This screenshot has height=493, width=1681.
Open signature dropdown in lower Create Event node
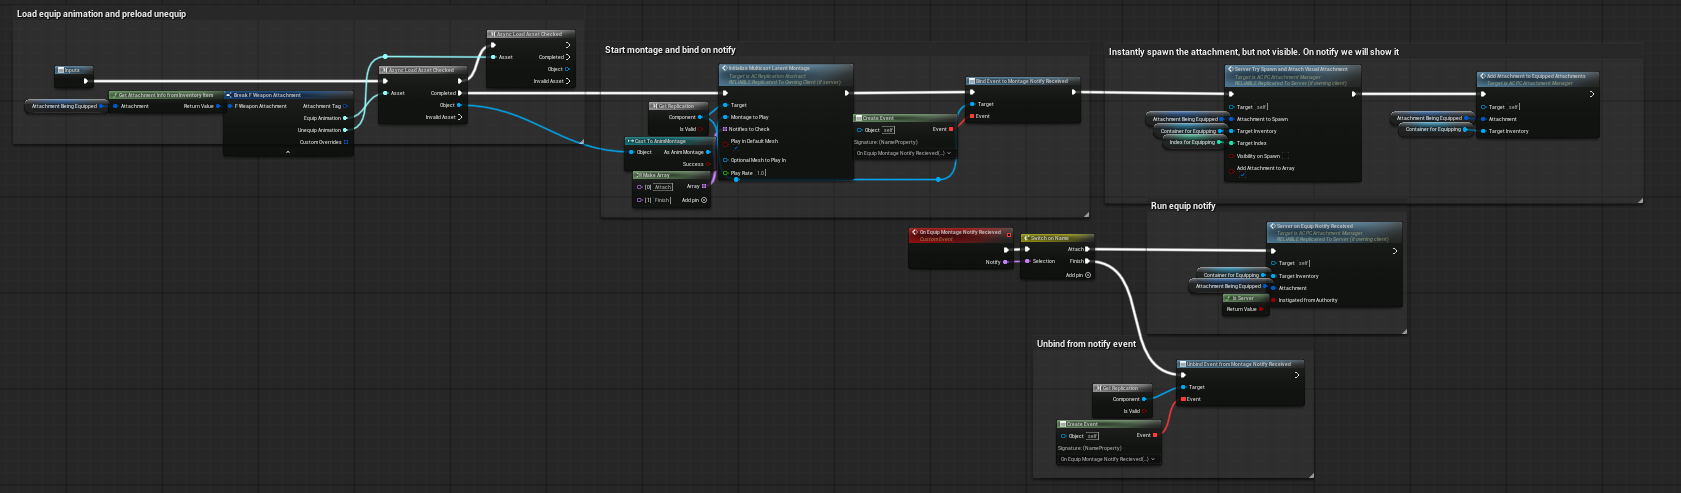pyautogui.click(x=1109, y=459)
